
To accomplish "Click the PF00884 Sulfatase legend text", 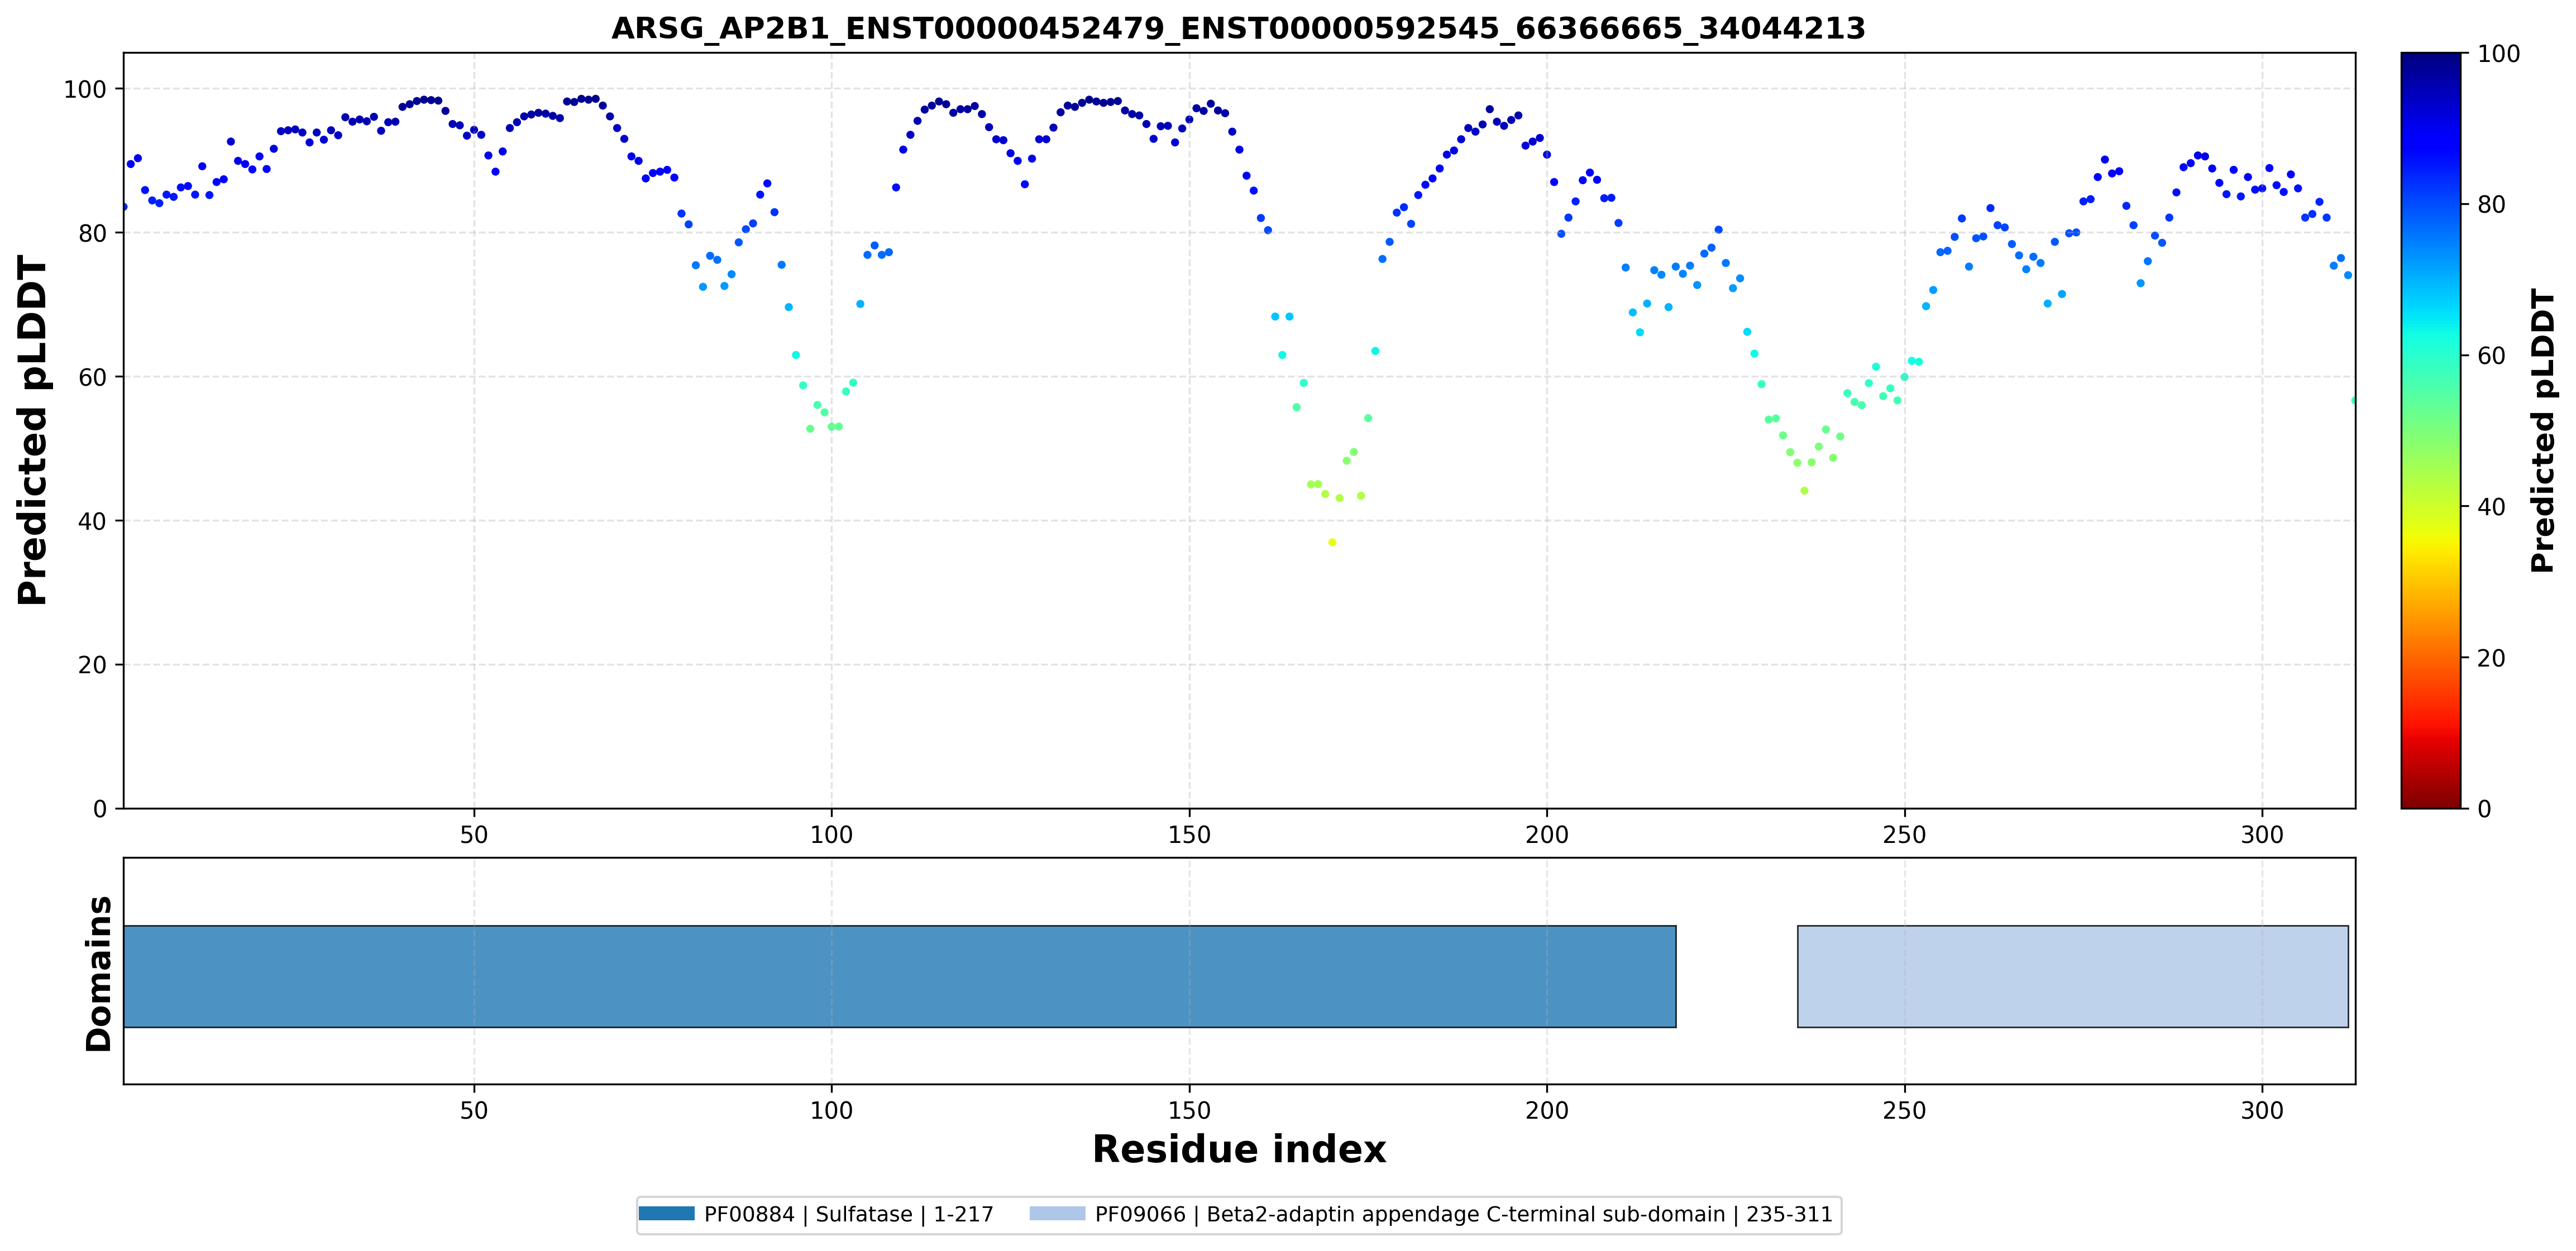I will (x=848, y=1214).
